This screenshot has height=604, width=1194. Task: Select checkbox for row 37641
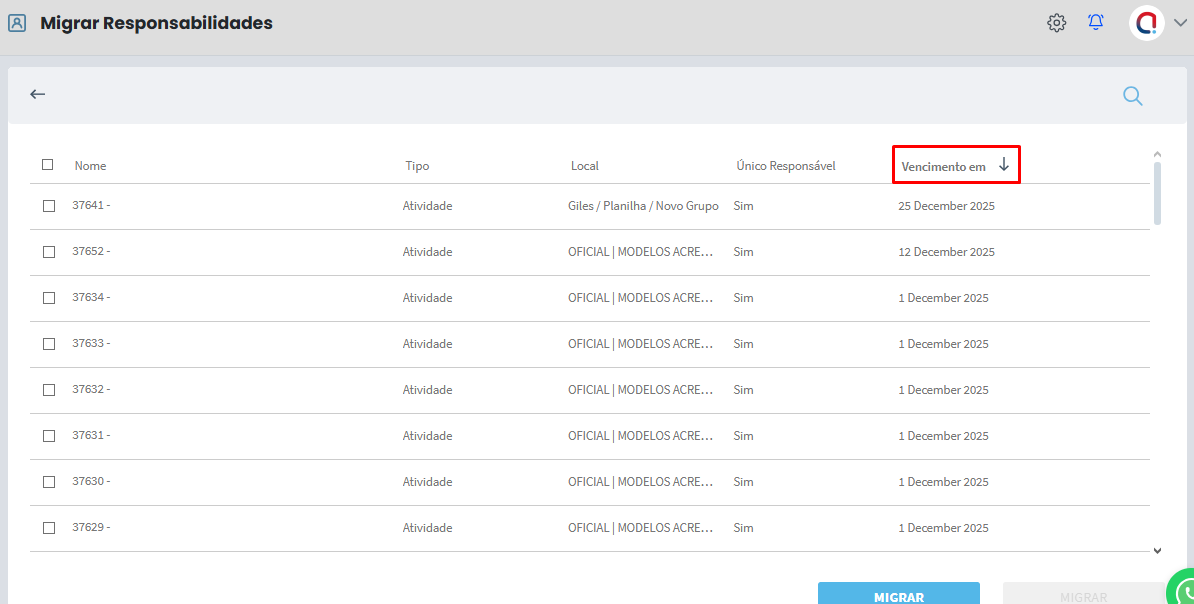tap(49, 206)
